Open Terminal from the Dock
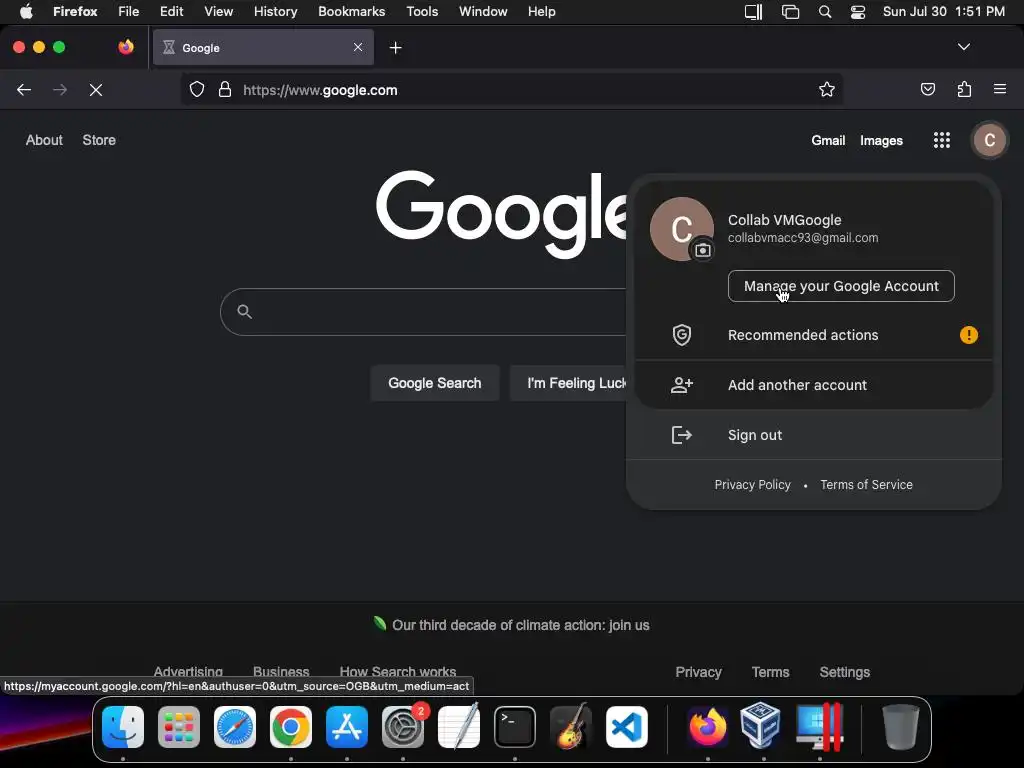The height and width of the screenshot is (768, 1024). (x=515, y=727)
